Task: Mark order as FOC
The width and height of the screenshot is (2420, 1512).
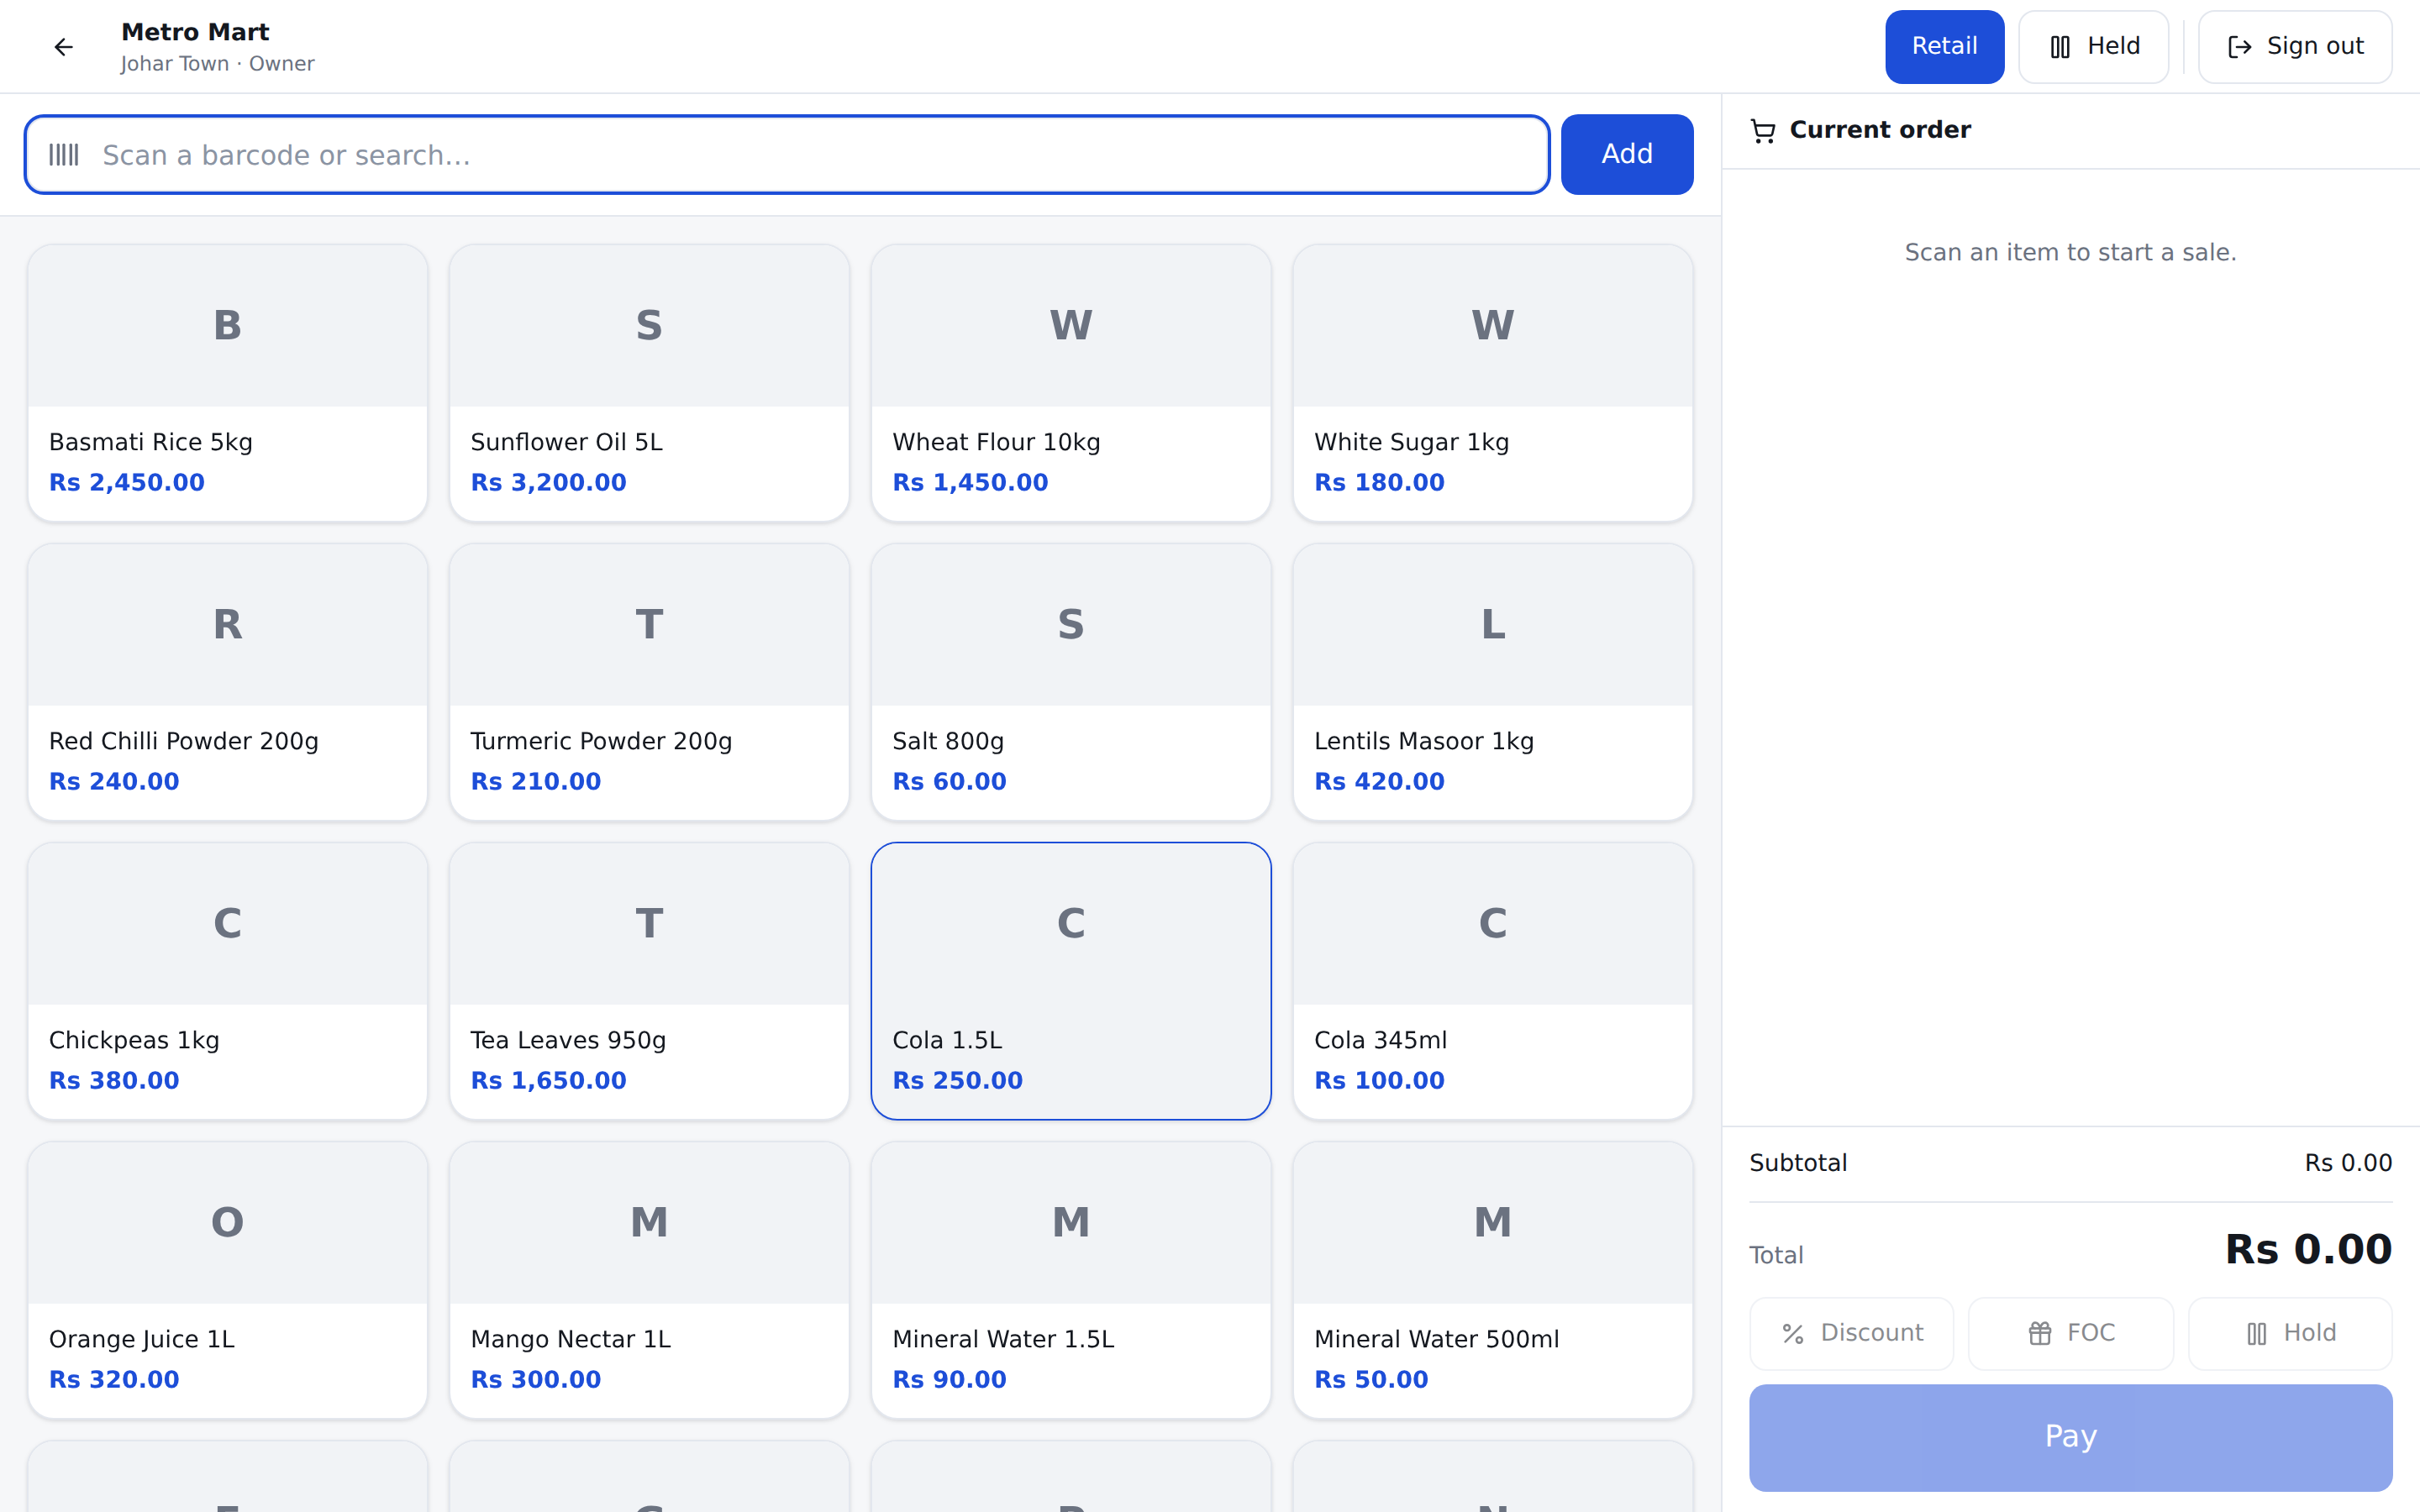Action: tap(2071, 1333)
